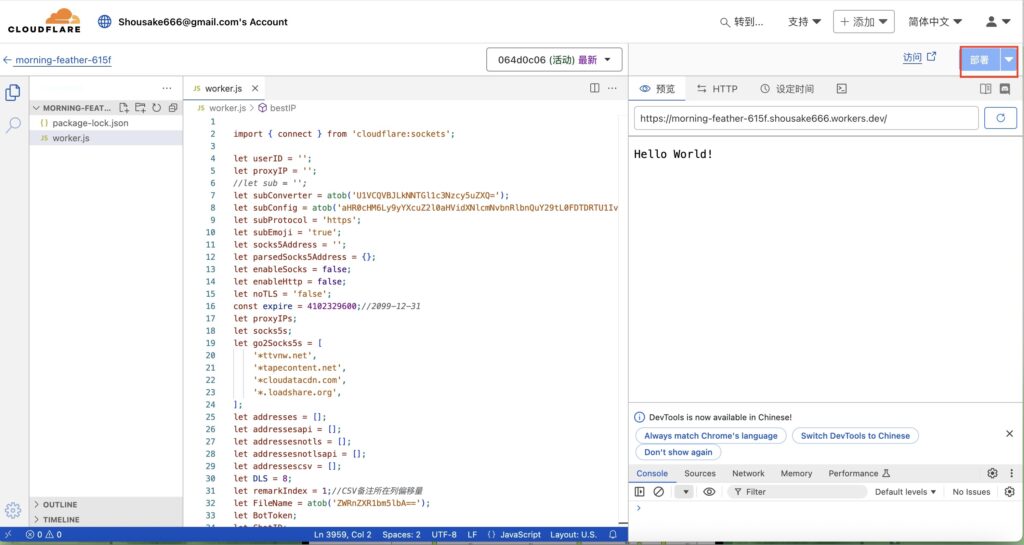
Task: Dismiss the DevTools language notice
Action: [x=1009, y=433]
